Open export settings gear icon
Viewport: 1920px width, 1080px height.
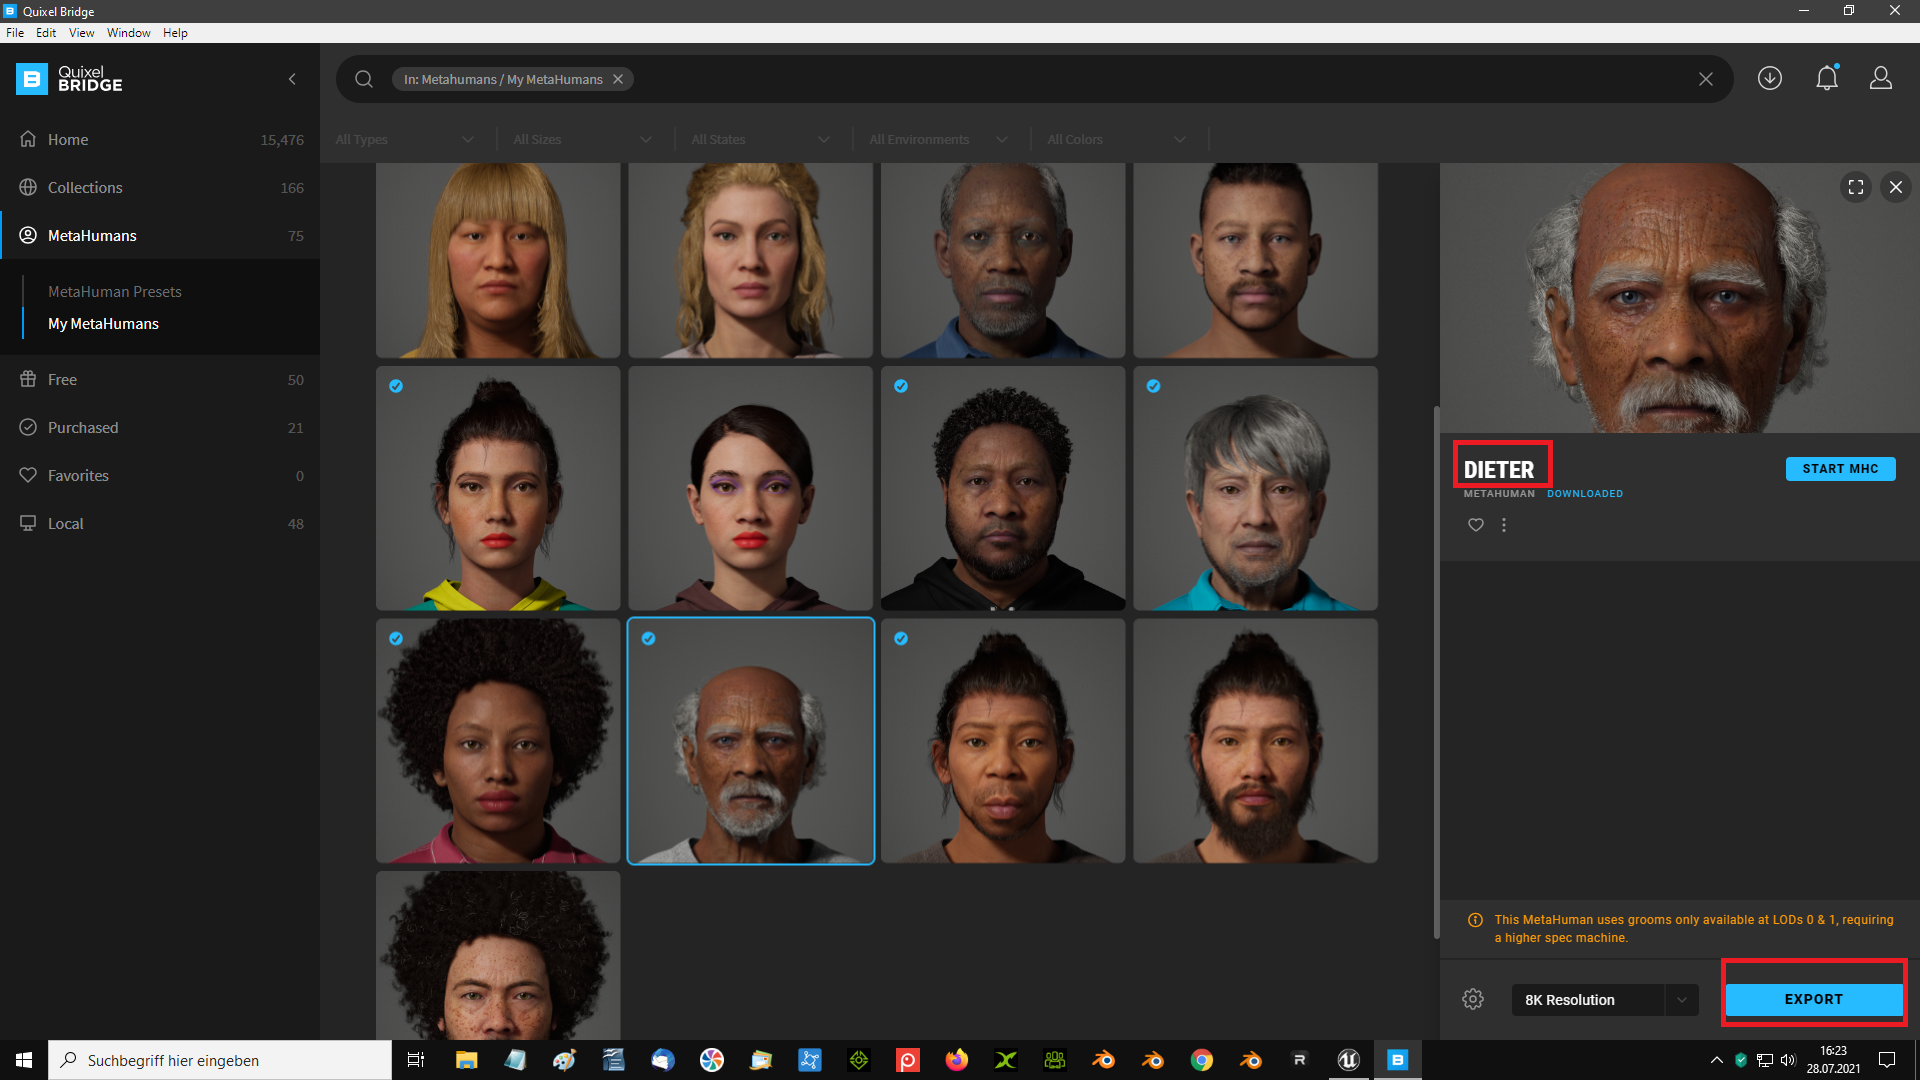click(1473, 999)
